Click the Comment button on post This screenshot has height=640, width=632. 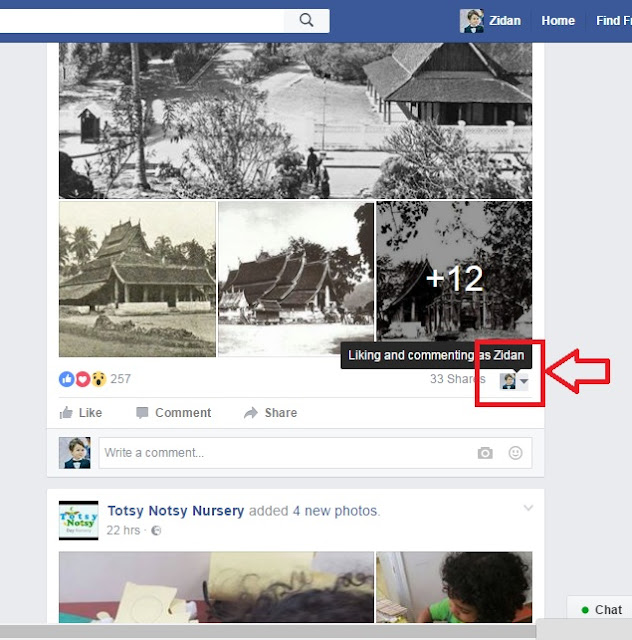174,413
